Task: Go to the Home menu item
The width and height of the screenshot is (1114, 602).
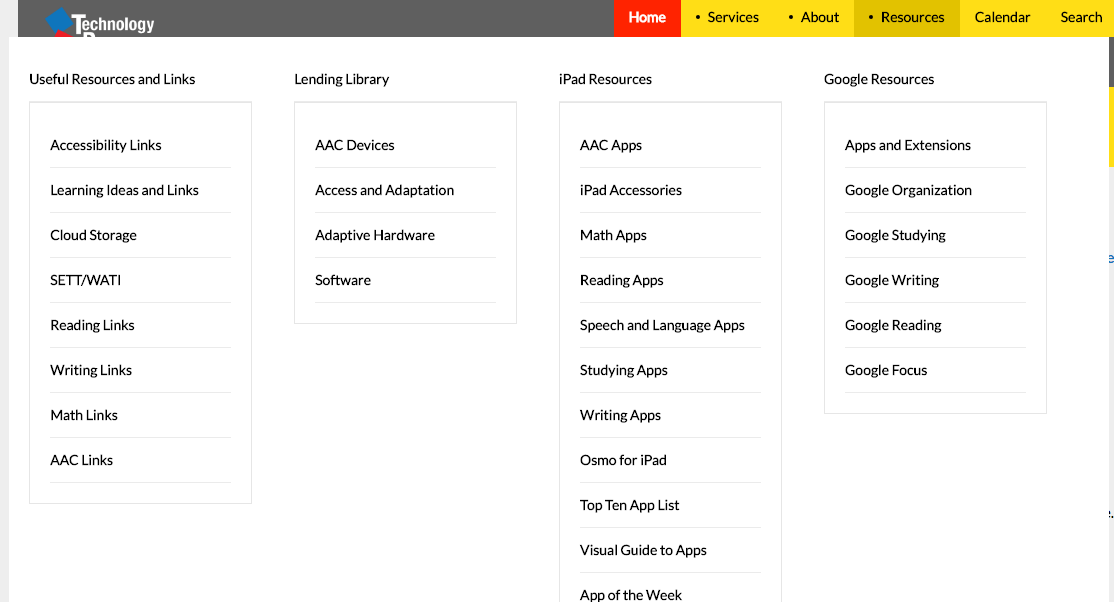Action: [x=647, y=18]
